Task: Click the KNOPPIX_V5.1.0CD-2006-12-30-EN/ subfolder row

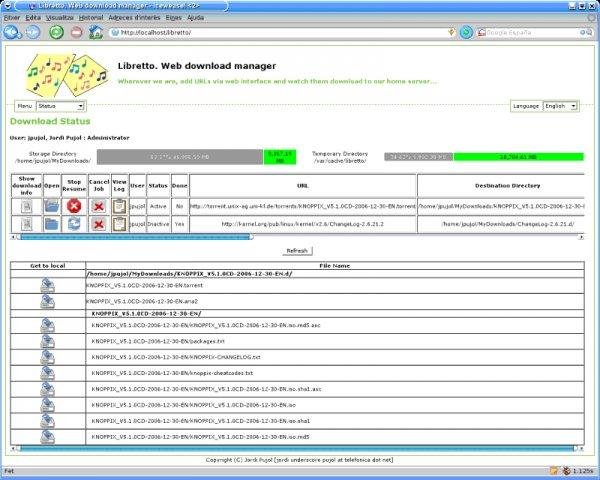Action: [297, 313]
